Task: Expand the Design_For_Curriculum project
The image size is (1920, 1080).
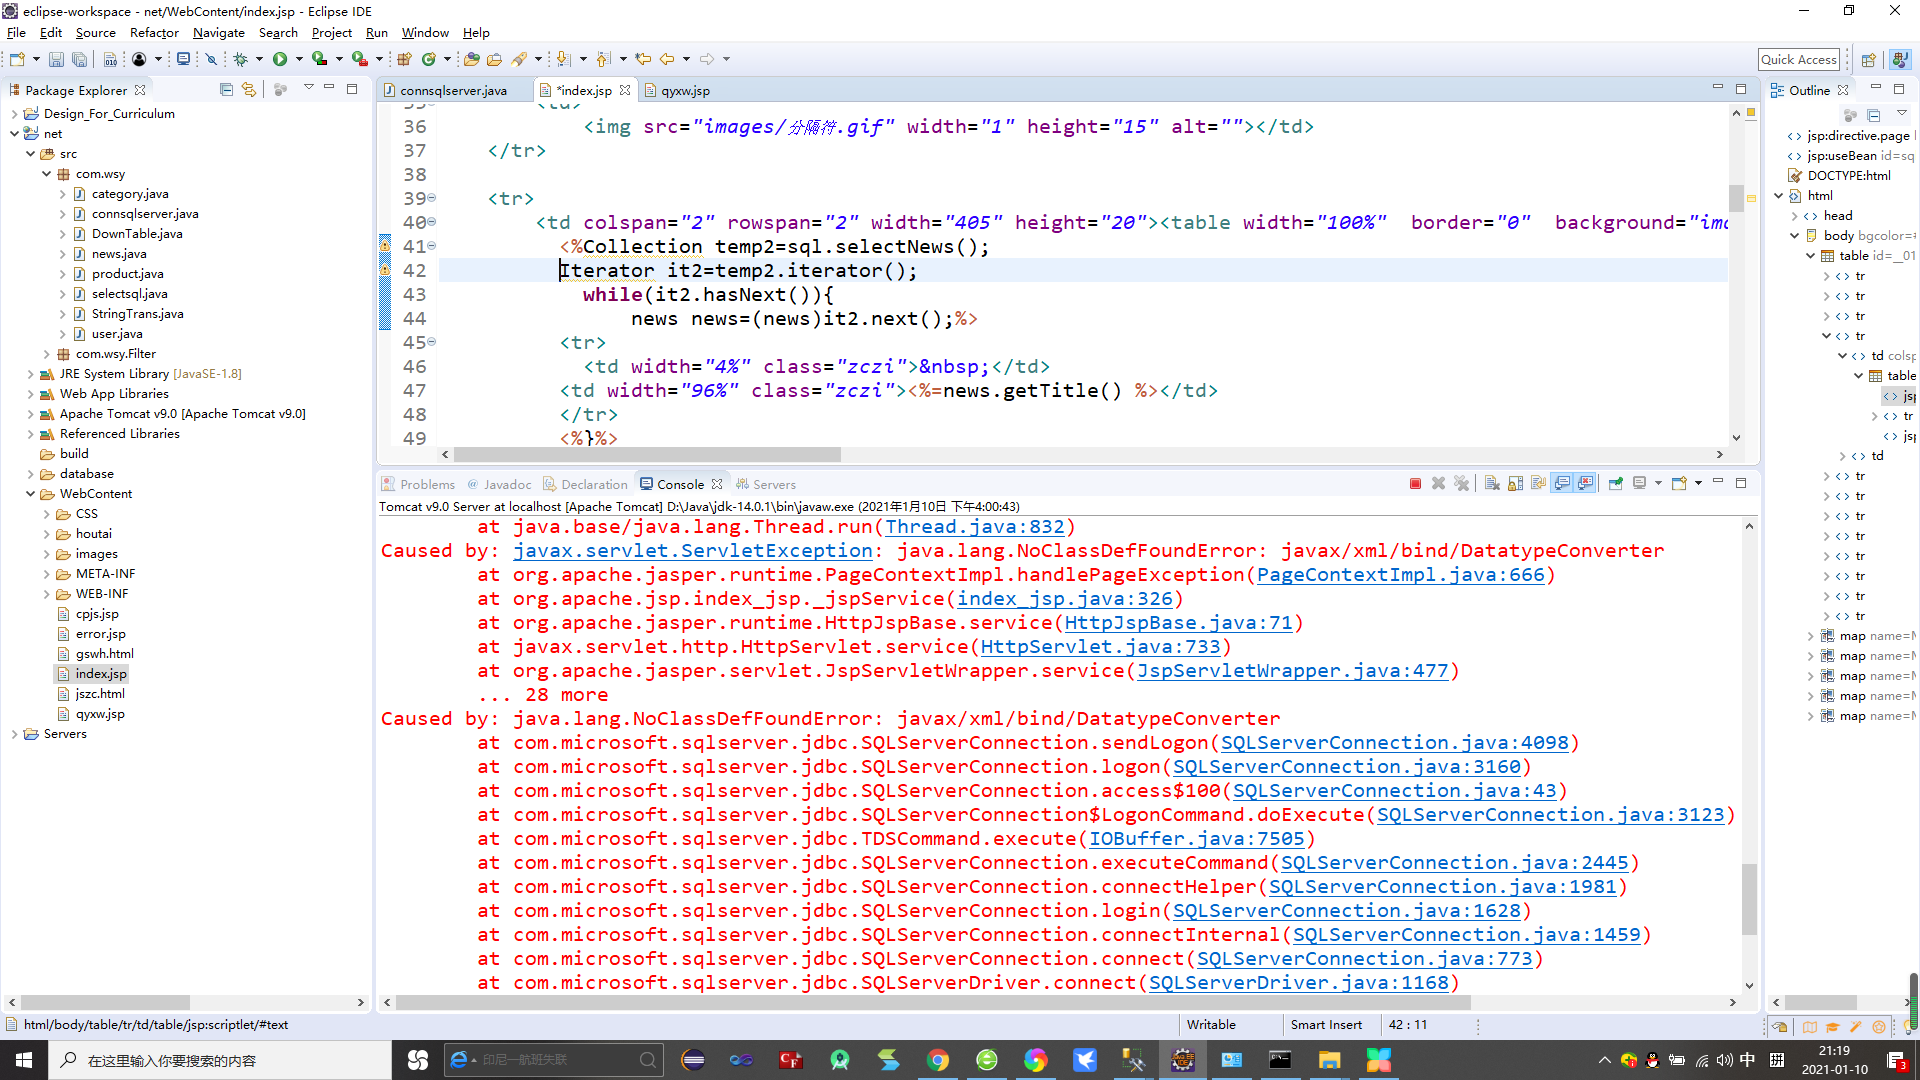Action: click(x=14, y=114)
